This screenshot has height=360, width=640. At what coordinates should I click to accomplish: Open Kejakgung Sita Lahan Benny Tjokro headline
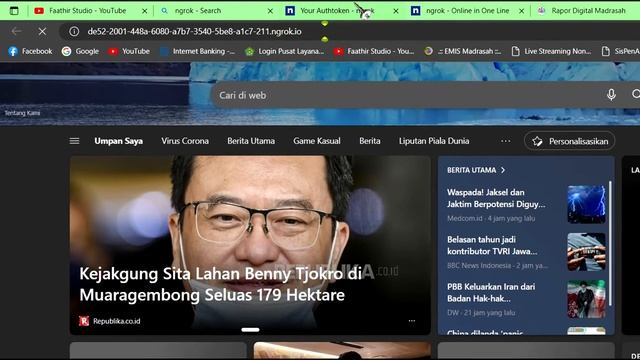point(220,284)
